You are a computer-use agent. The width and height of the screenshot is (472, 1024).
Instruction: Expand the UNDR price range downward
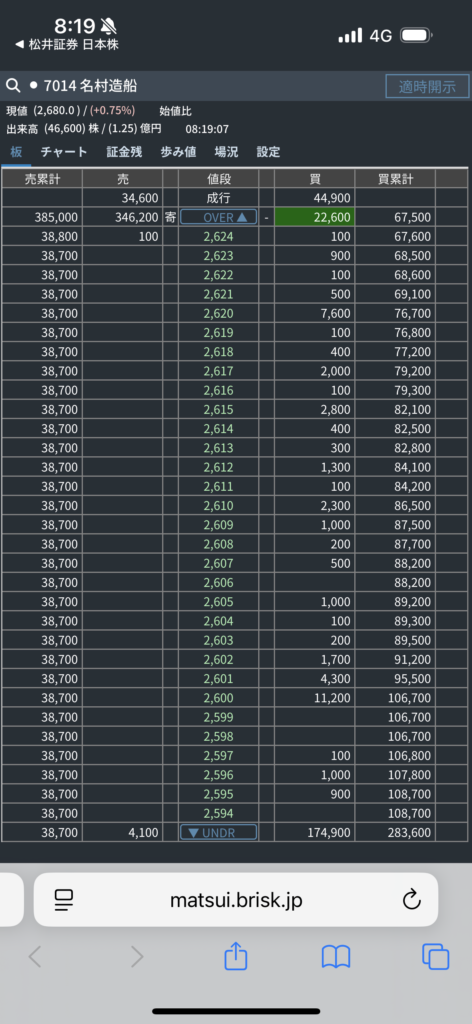218,833
